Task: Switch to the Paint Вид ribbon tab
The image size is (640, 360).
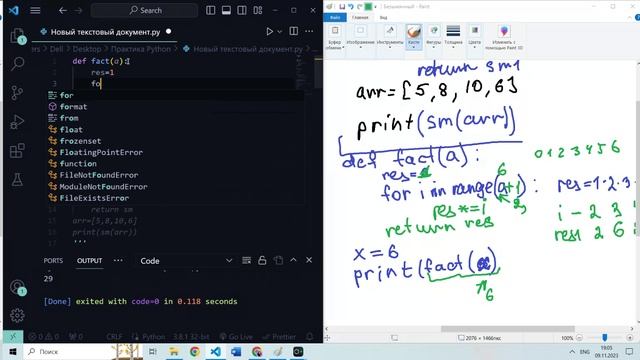Action: 383,18
